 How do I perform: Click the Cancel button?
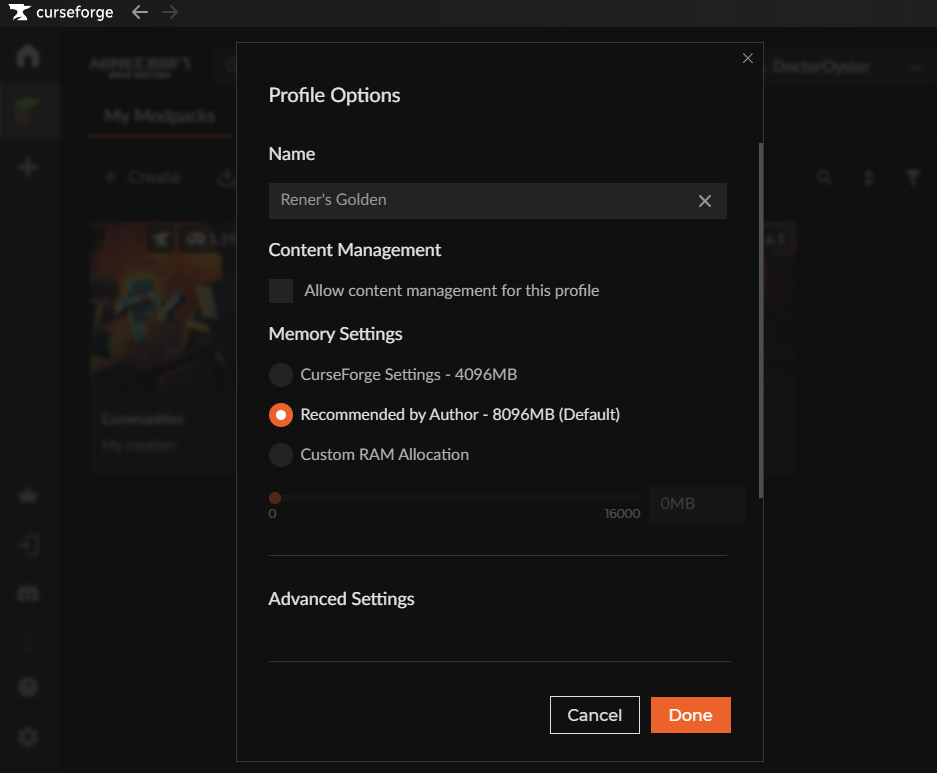click(x=595, y=714)
